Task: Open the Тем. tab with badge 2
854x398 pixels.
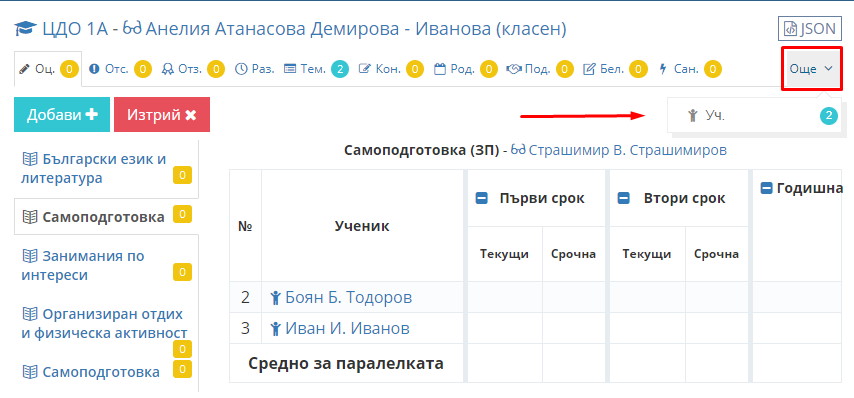Action: point(316,69)
